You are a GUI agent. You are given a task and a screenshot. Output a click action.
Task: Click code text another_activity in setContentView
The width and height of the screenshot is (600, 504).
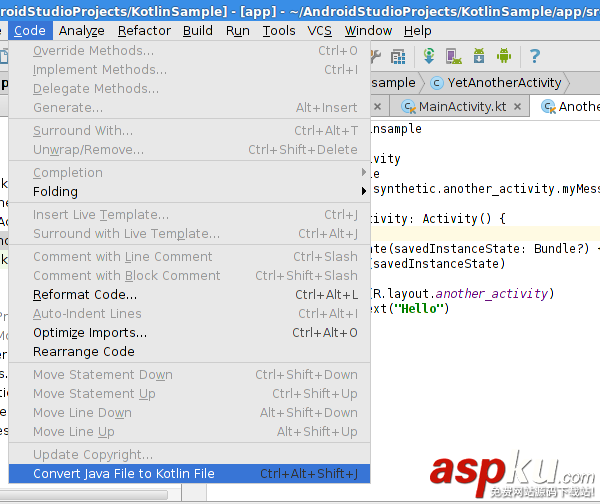[x=492, y=294]
